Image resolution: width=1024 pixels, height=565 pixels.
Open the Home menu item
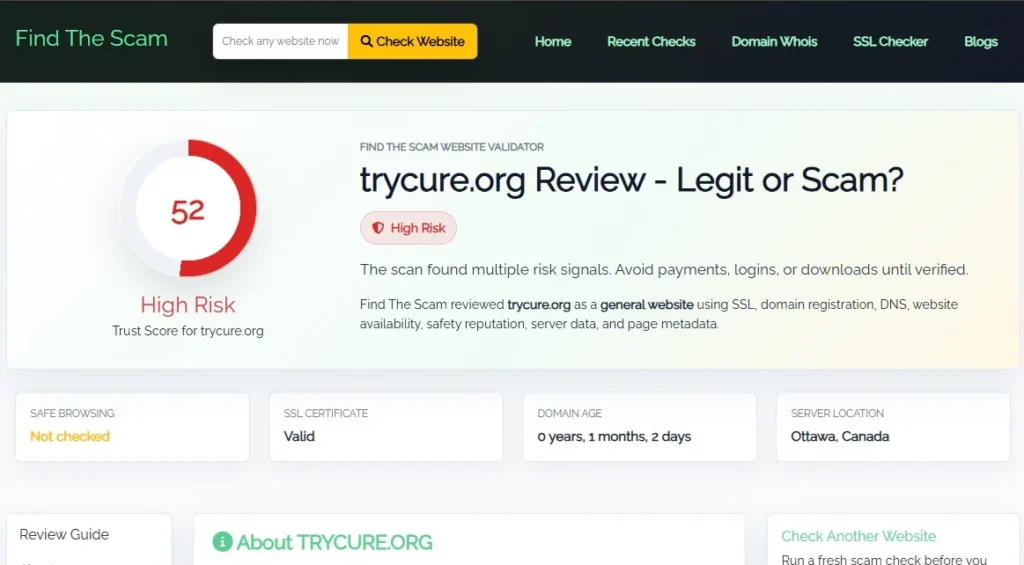[552, 41]
